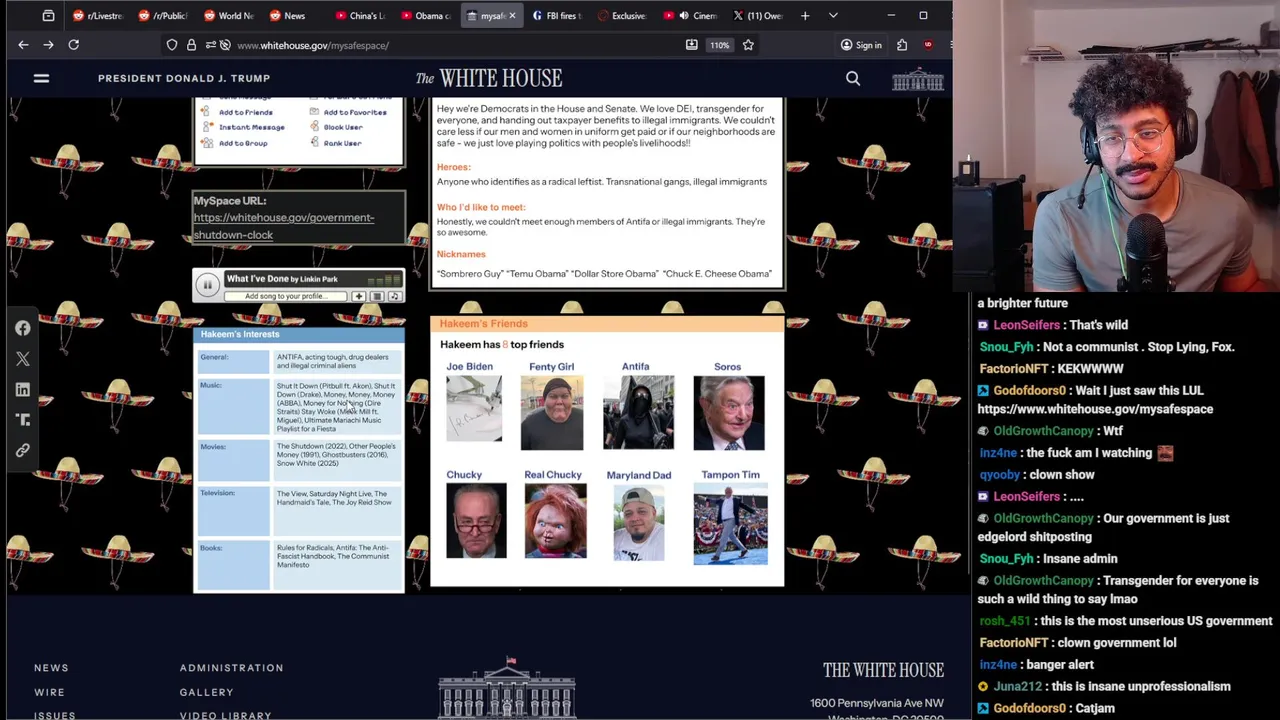Screen dimensions: 1280x720
Task: Open Fenty Girl friend photo
Action: point(552,413)
